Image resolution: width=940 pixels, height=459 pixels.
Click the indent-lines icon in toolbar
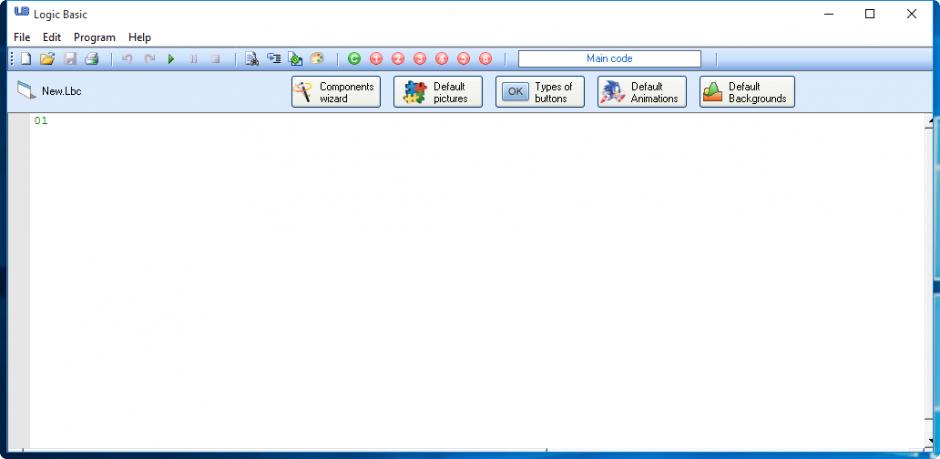pyautogui.click(x=274, y=59)
